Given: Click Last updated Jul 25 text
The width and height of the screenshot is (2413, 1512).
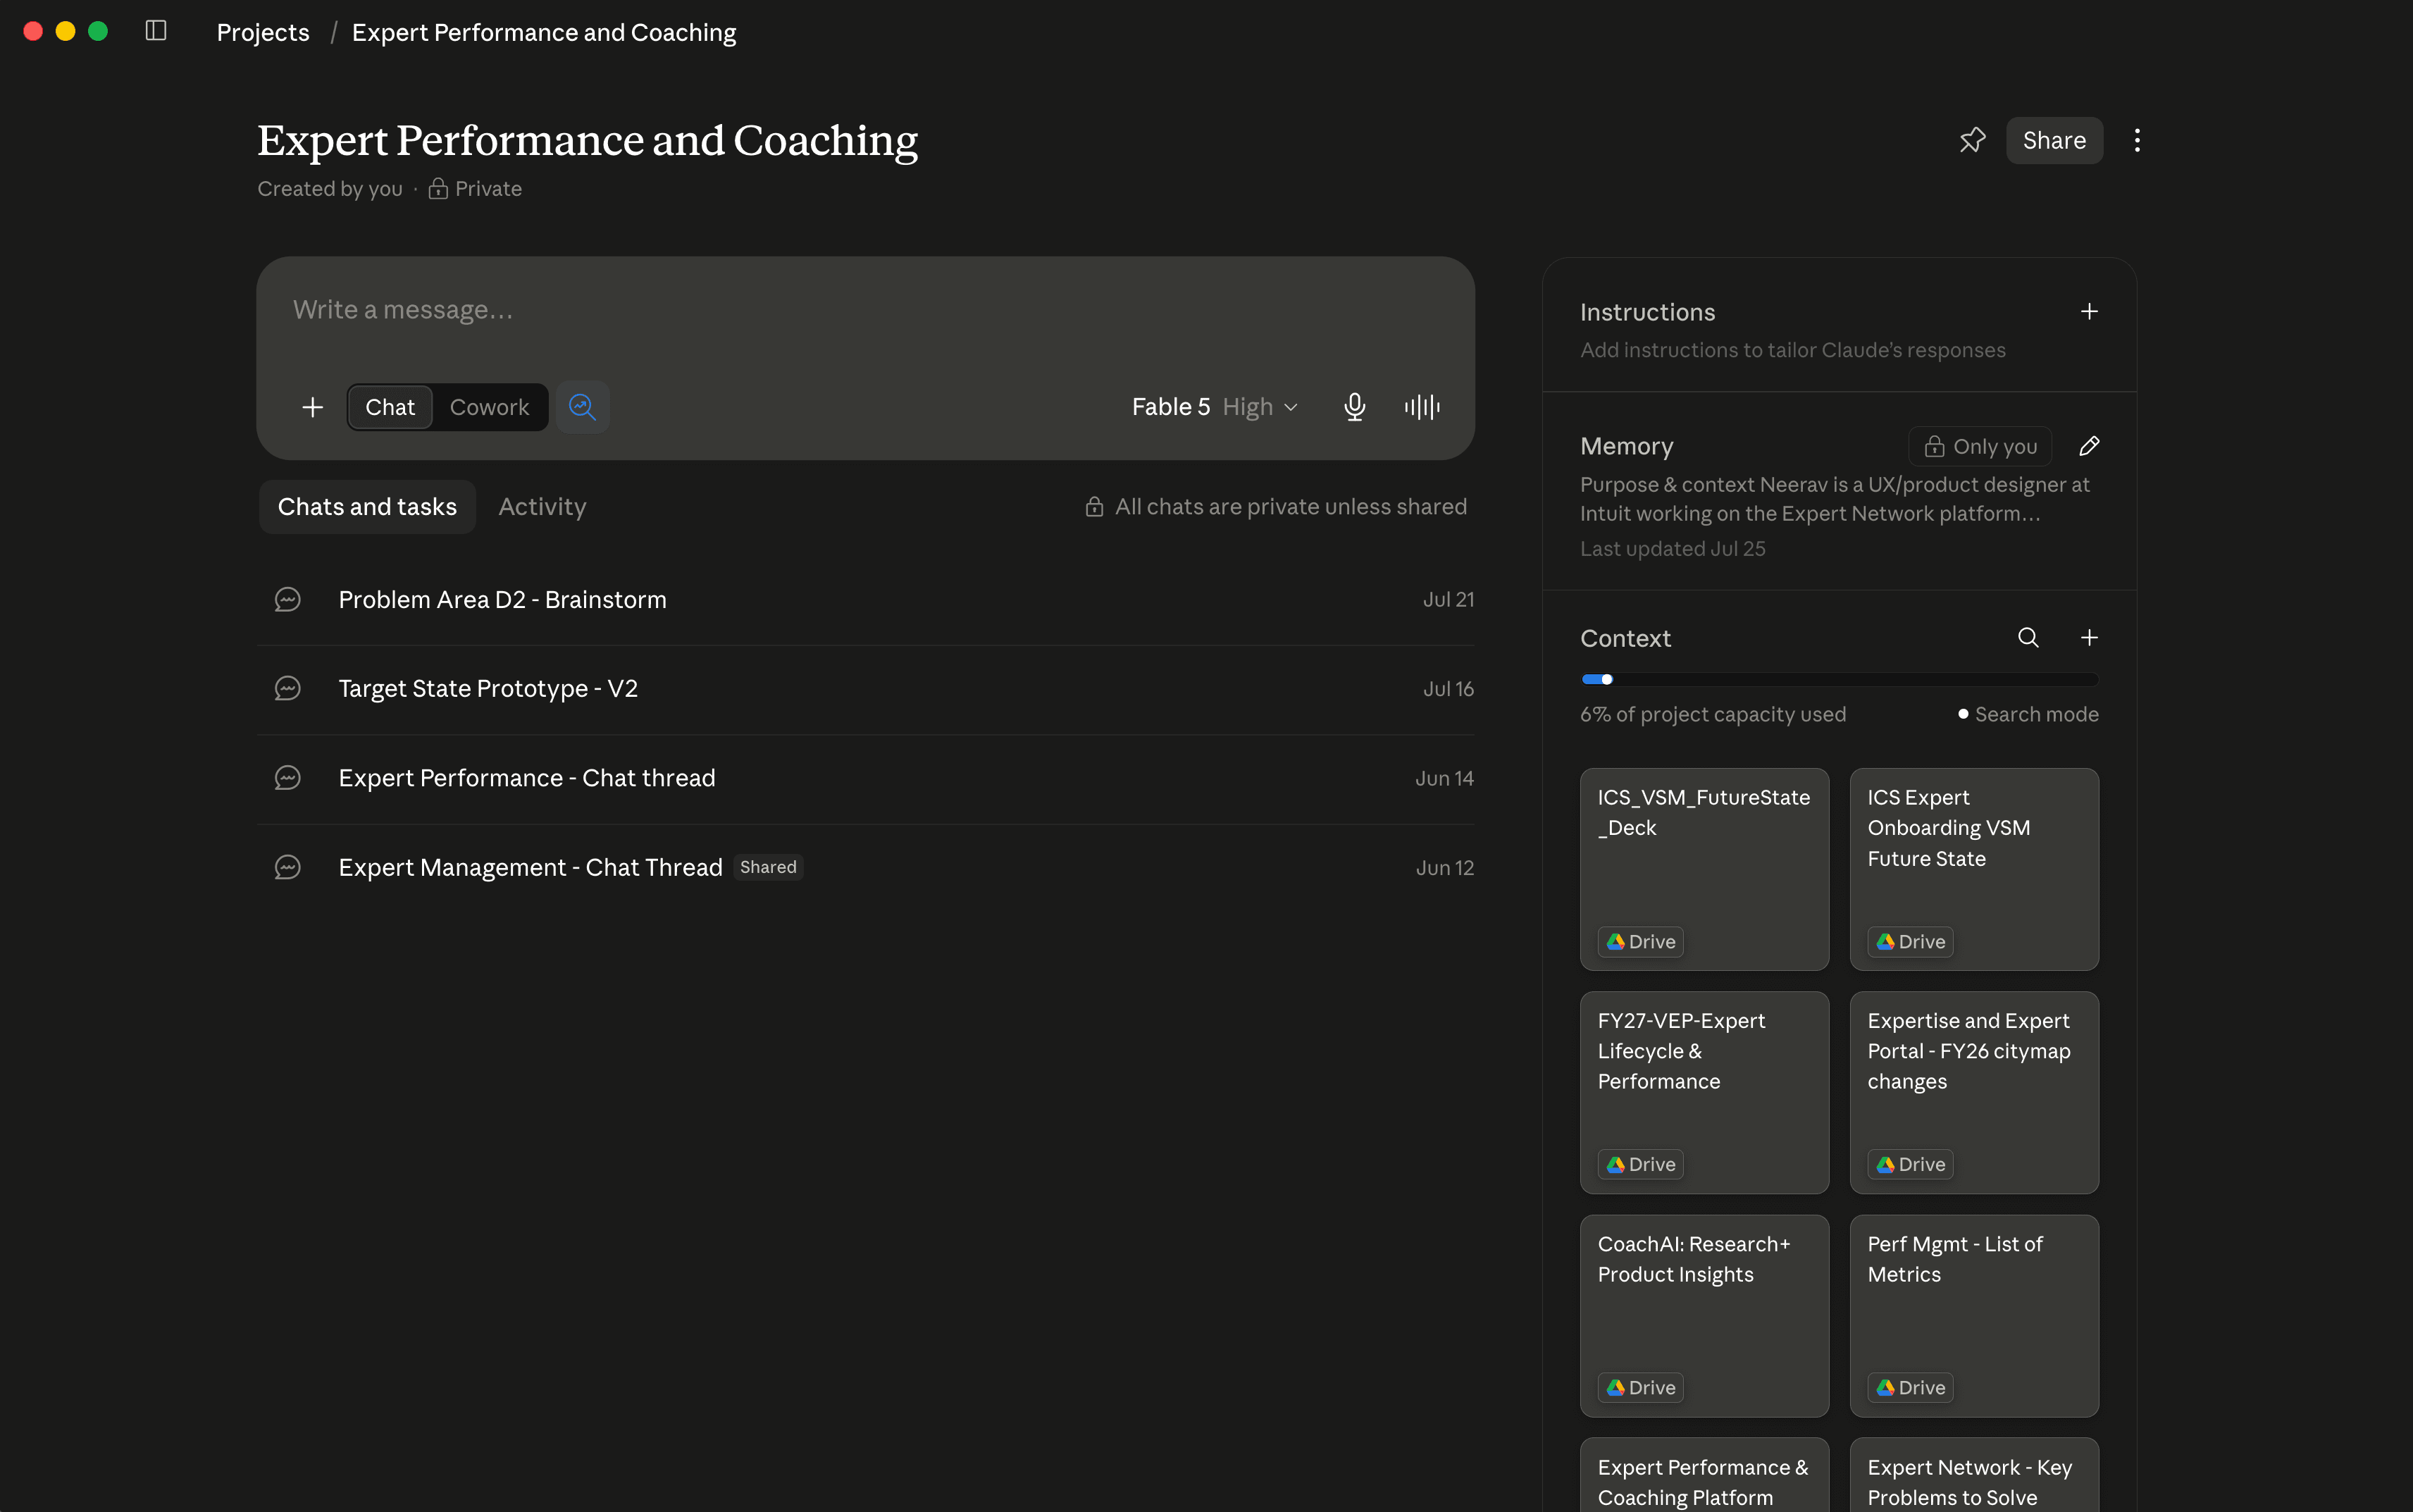Looking at the screenshot, I should [x=1672, y=549].
